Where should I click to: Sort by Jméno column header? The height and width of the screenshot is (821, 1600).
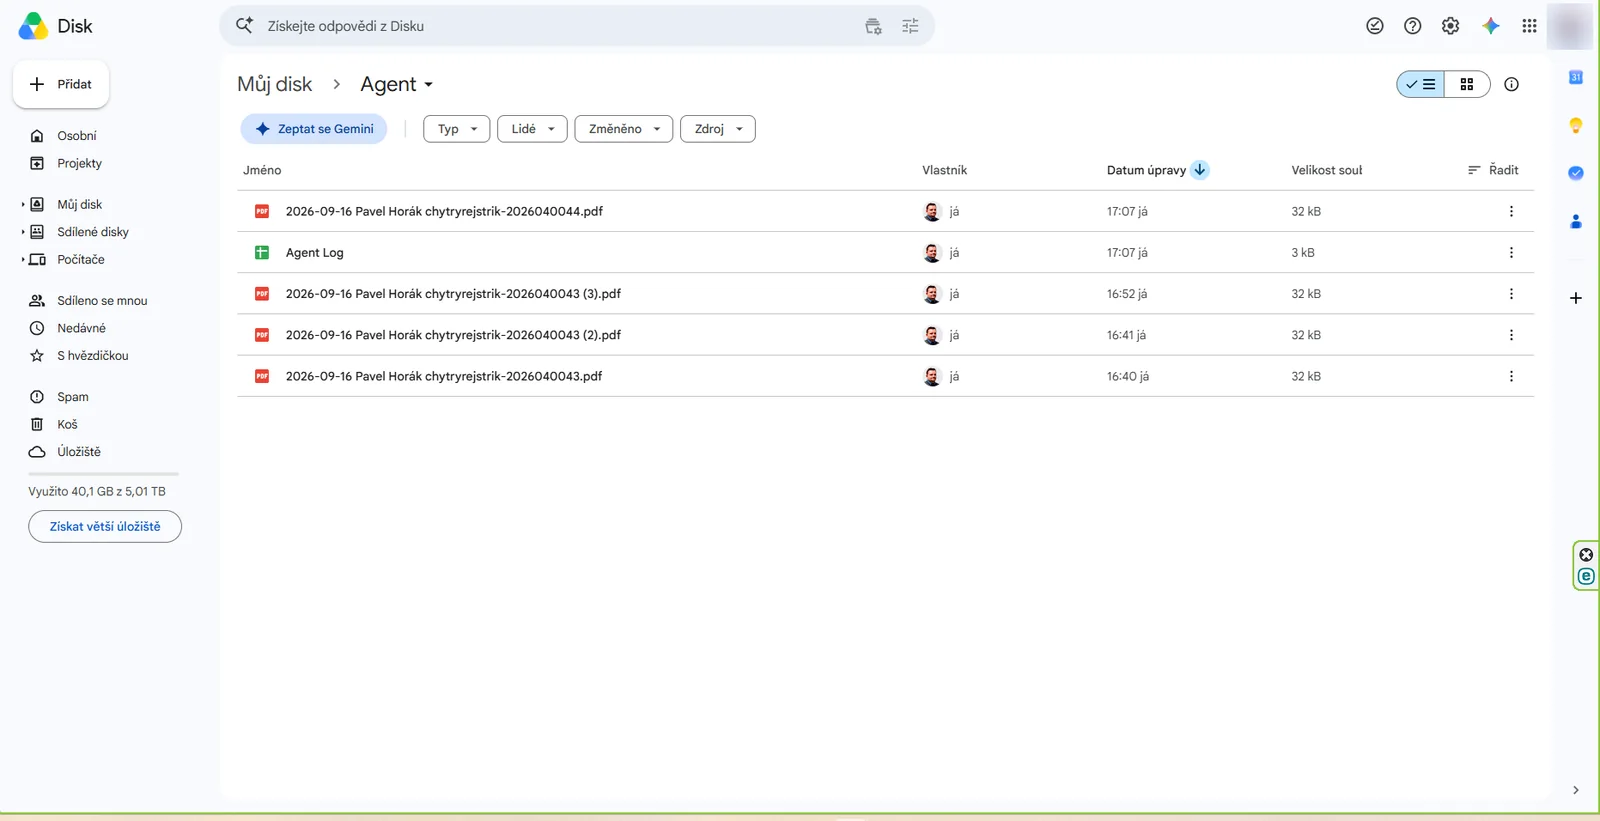tap(262, 170)
